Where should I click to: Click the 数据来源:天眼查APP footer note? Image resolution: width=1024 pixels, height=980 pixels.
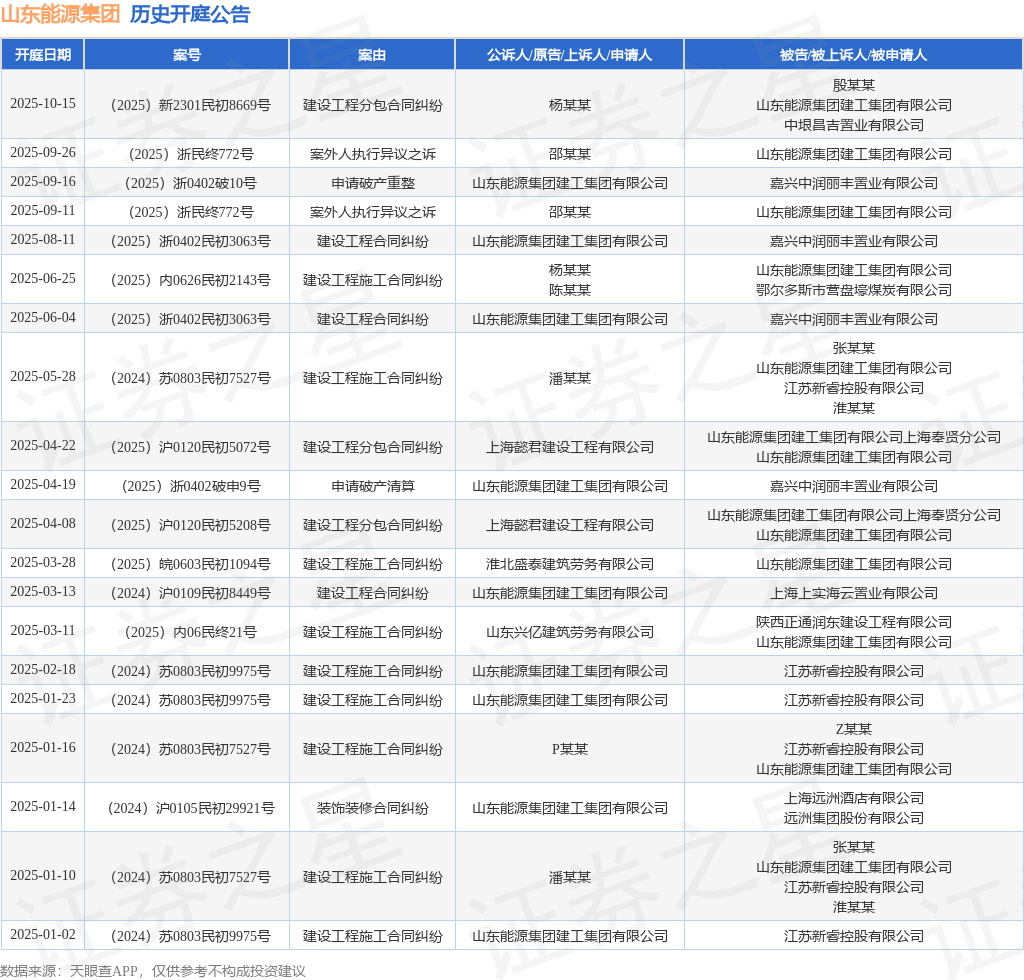[153, 971]
